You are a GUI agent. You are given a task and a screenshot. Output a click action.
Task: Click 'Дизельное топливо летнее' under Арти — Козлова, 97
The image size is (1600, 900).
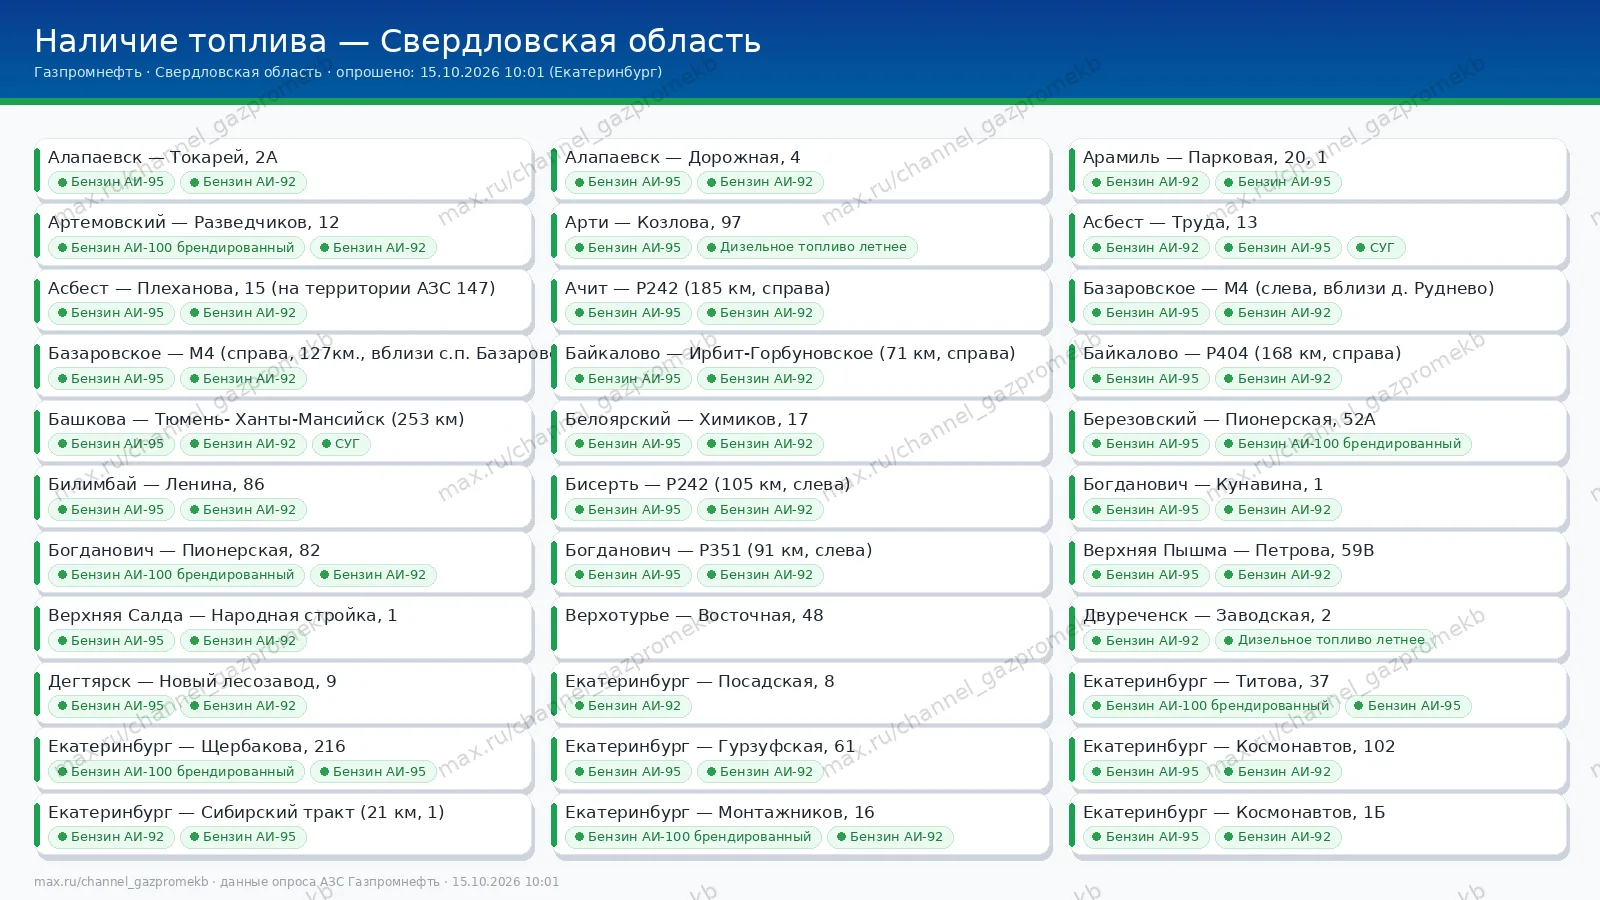click(807, 248)
